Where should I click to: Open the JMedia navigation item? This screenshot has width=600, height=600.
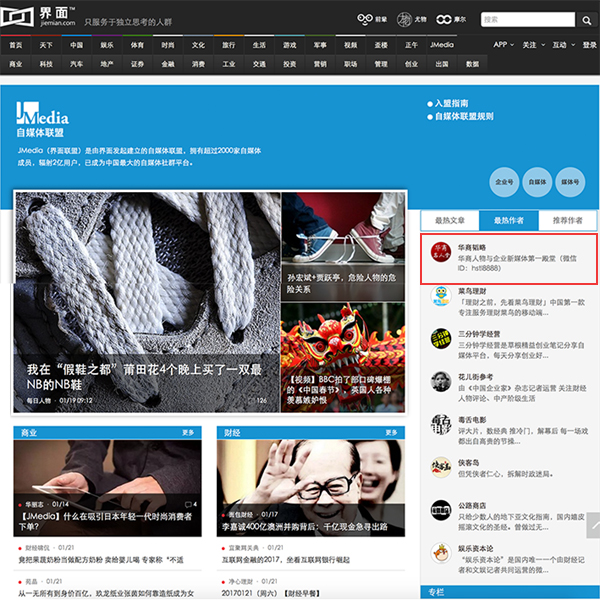coord(442,45)
